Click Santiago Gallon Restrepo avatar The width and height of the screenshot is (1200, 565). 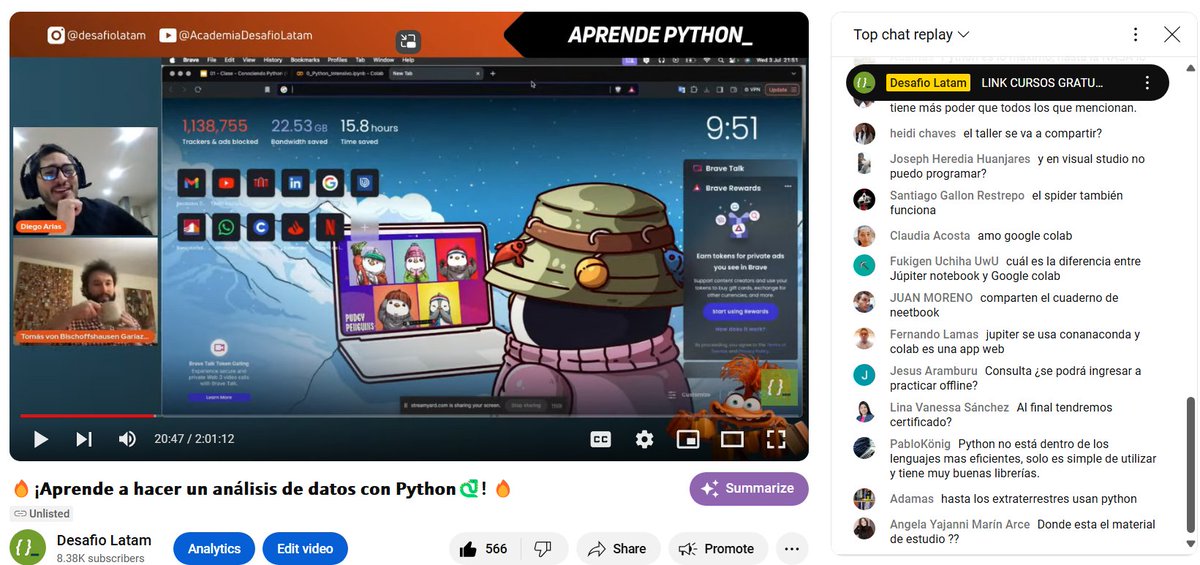pos(865,199)
